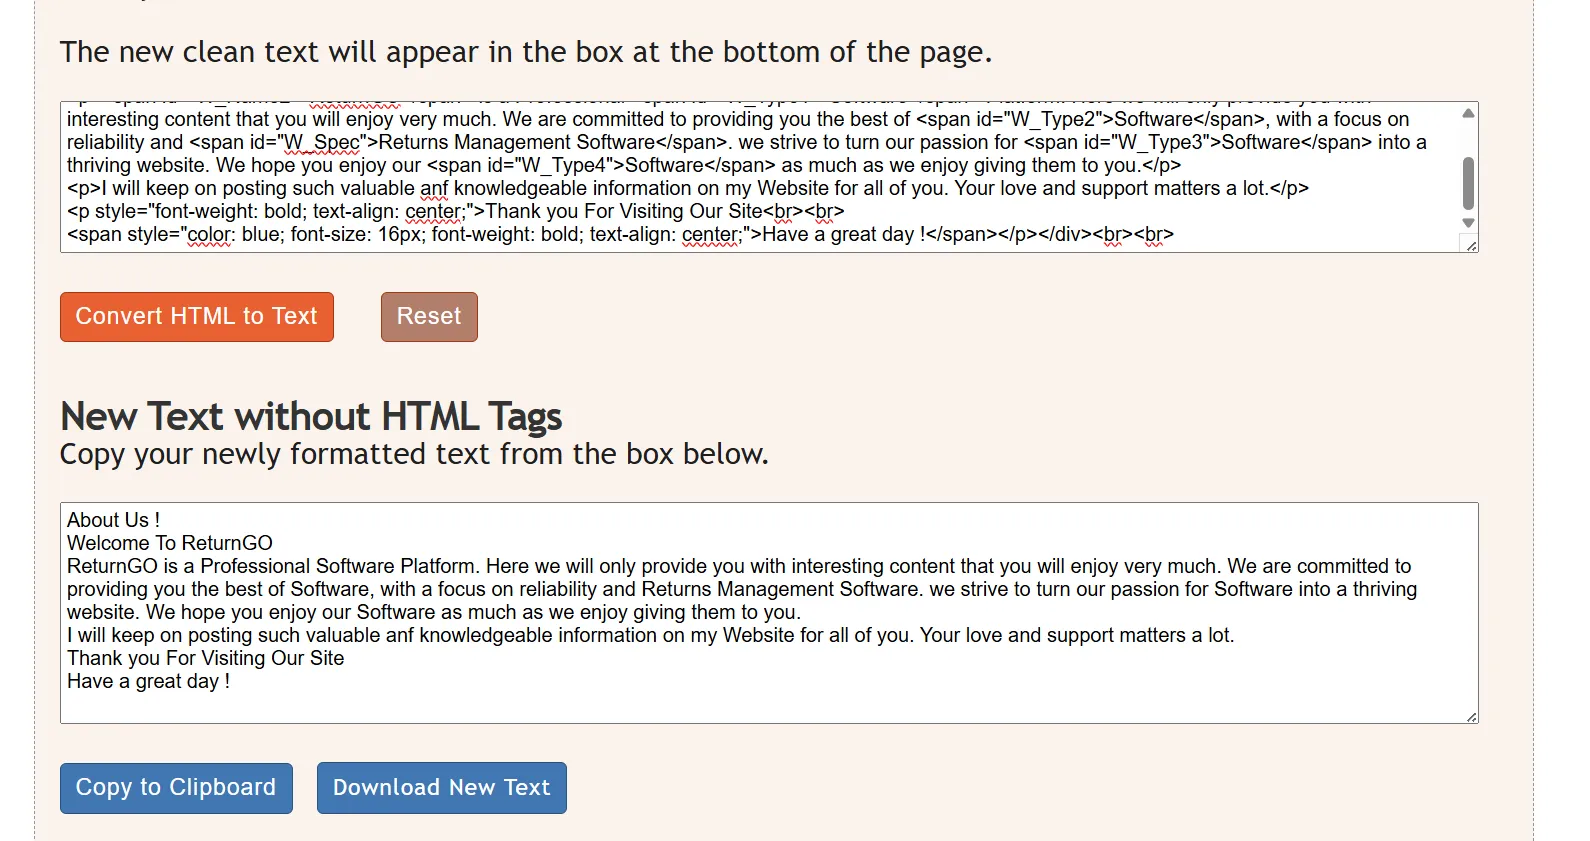Image resolution: width=1590 pixels, height=841 pixels.
Task: Reset the HTML converter form
Action: [x=429, y=317]
